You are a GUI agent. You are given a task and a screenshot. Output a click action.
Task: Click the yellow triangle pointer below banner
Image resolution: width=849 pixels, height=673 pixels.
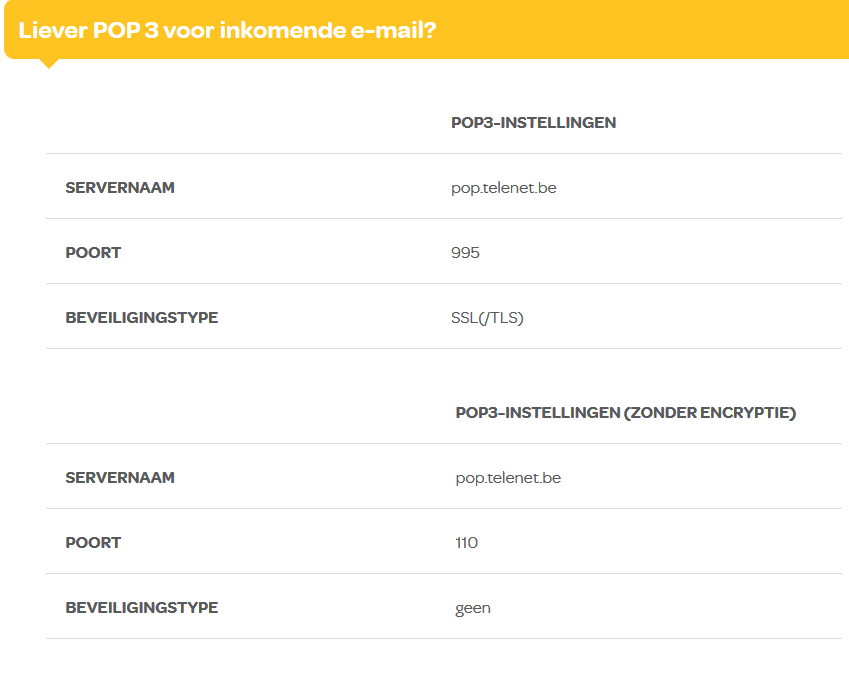(48, 63)
